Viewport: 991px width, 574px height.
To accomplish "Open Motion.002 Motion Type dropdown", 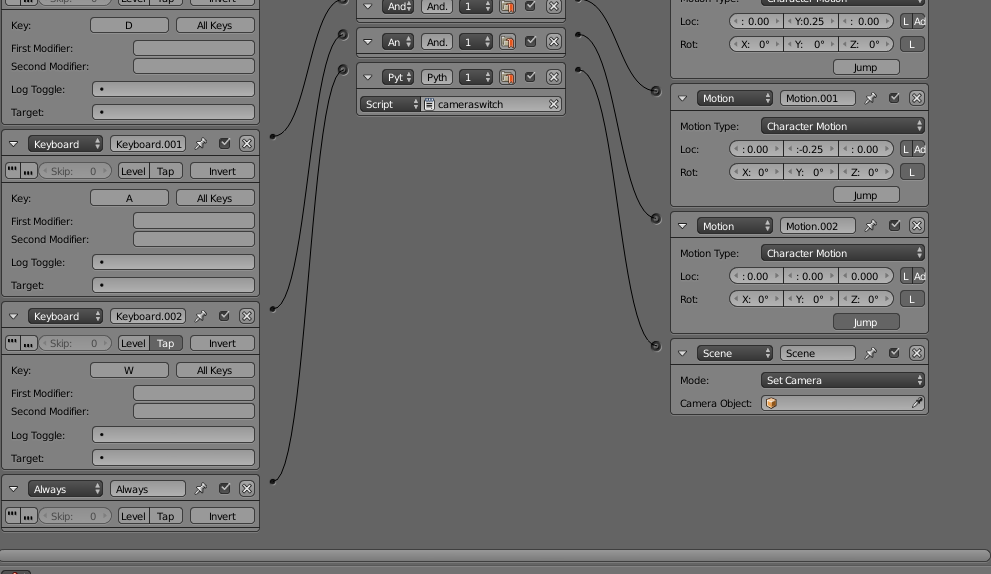I will (x=842, y=253).
